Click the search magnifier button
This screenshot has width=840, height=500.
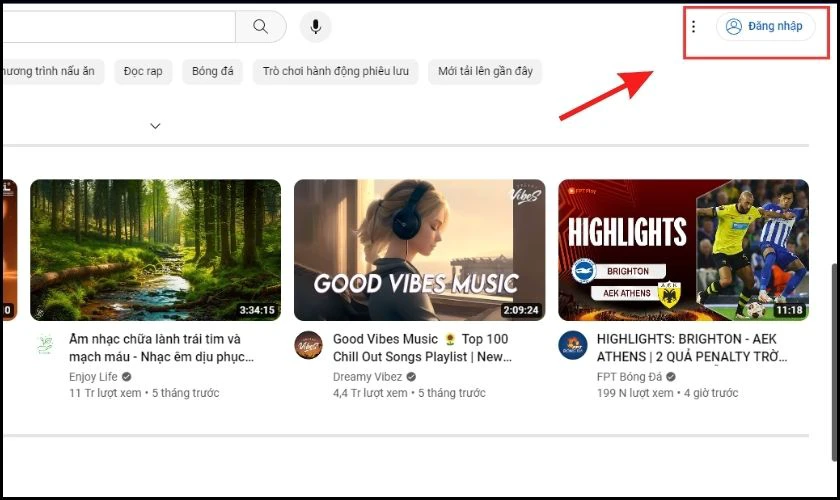click(x=260, y=26)
